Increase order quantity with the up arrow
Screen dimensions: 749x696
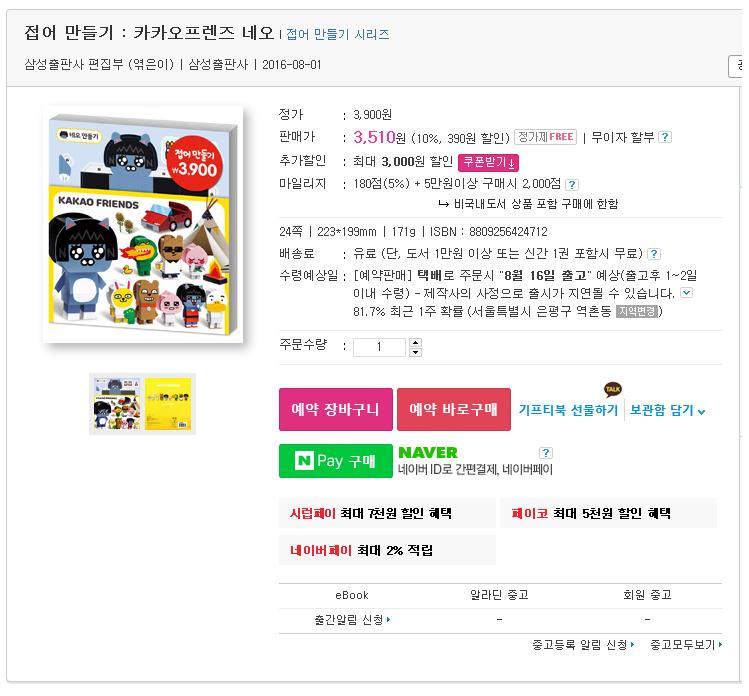point(415,343)
